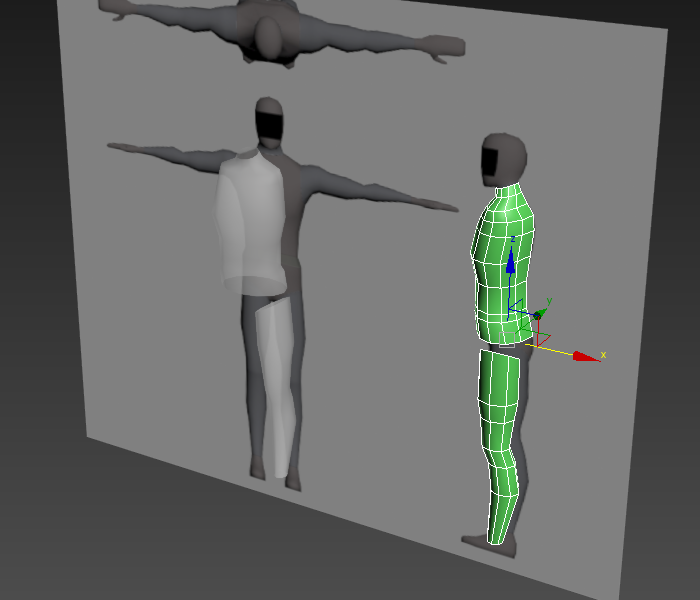Image resolution: width=700 pixels, height=600 pixels.
Task: Select the green wireframe leg mesh
Action: 500,446
